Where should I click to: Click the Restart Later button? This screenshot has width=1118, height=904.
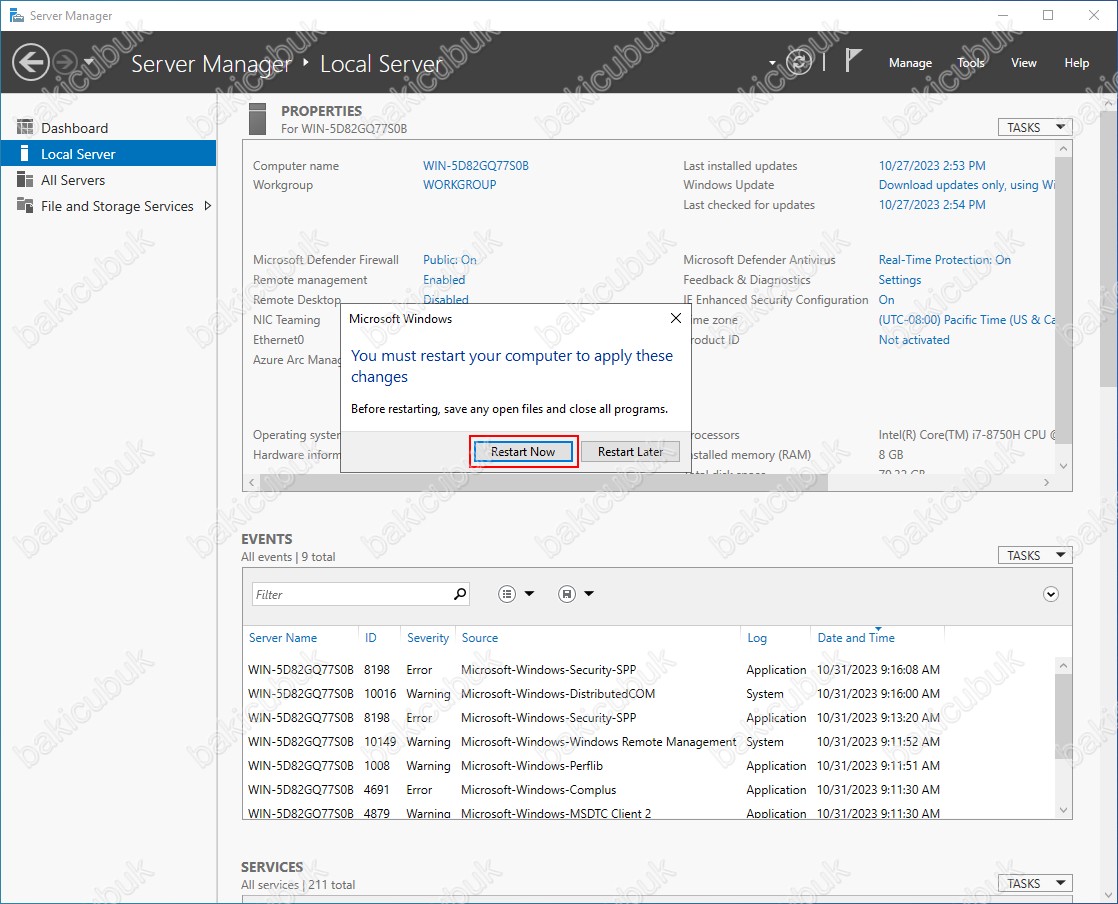coord(630,451)
